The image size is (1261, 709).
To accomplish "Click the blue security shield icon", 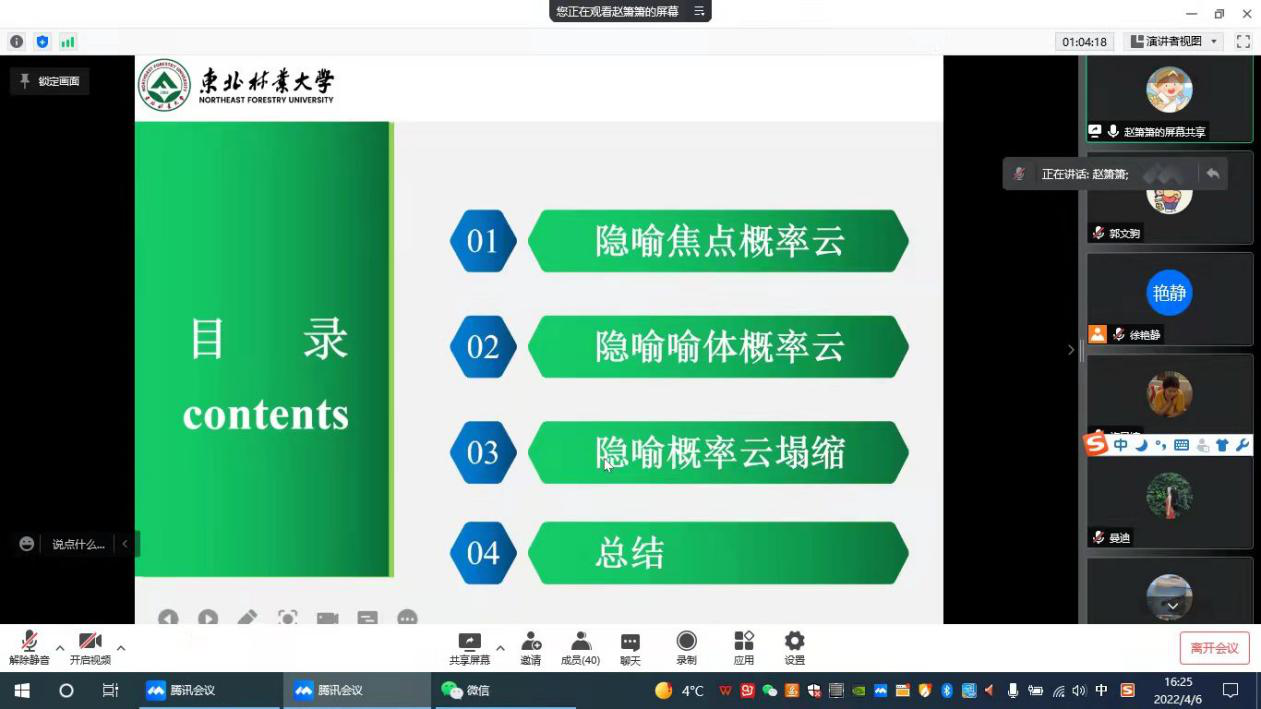I will [x=42, y=42].
